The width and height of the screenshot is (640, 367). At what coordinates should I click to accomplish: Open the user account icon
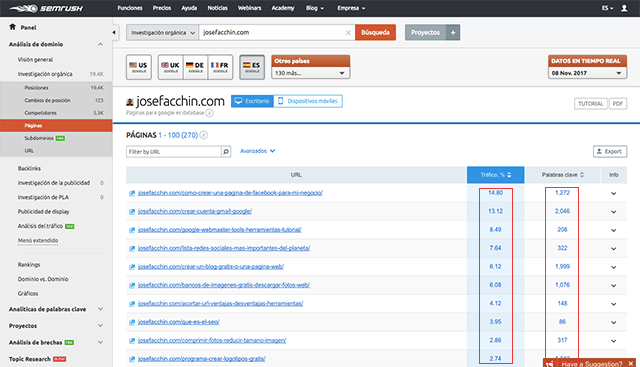point(624,8)
